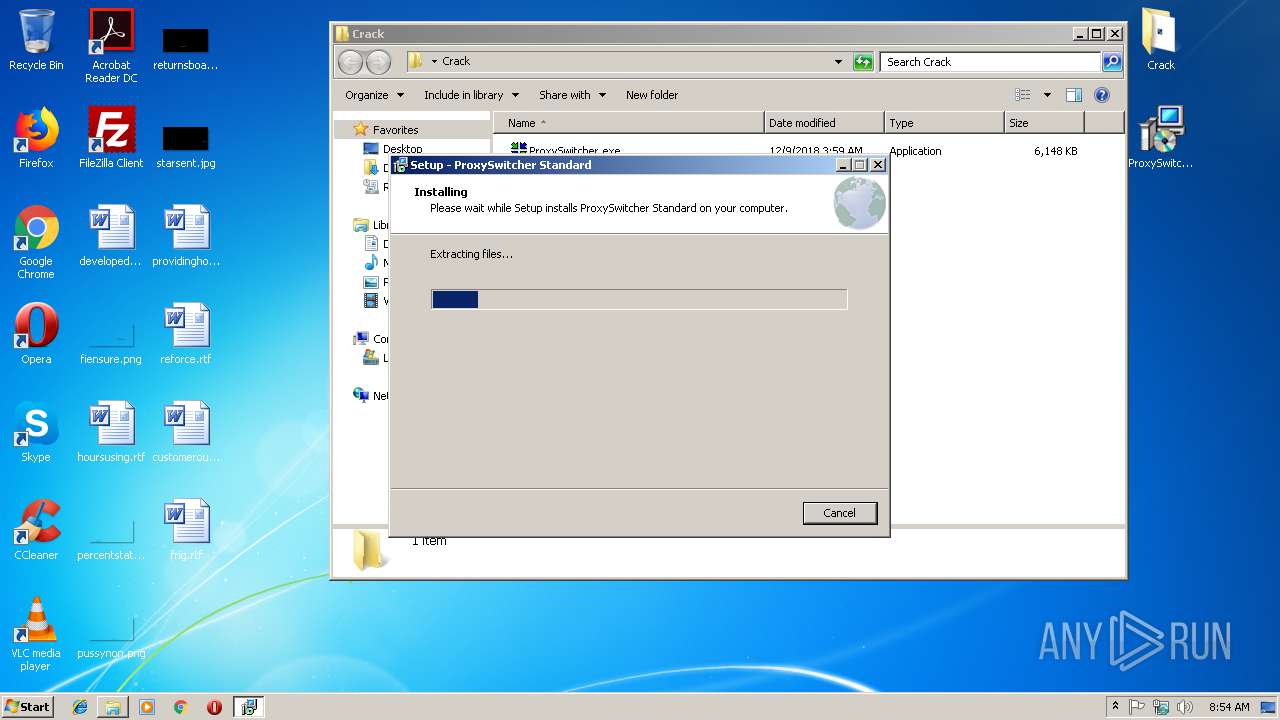Select the 6,148 KB size cell
Screen dimensions: 1280x720
tap(1055, 152)
